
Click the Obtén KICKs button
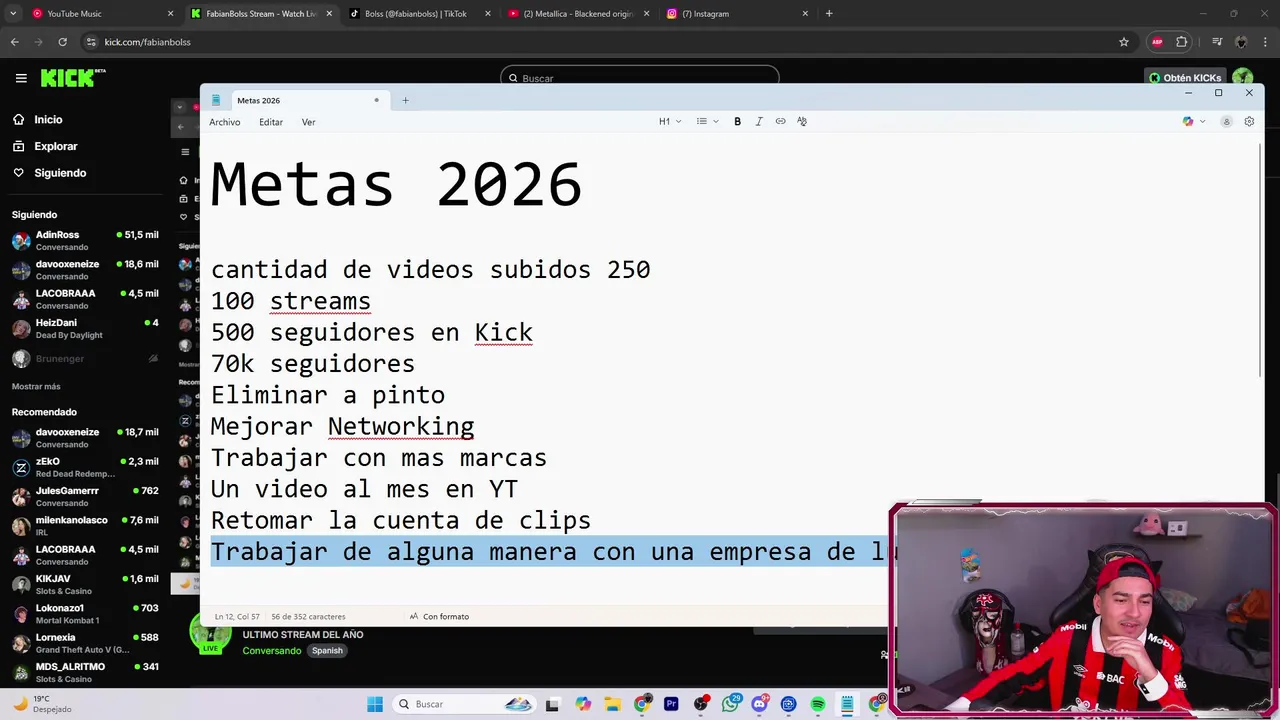(x=1186, y=78)
